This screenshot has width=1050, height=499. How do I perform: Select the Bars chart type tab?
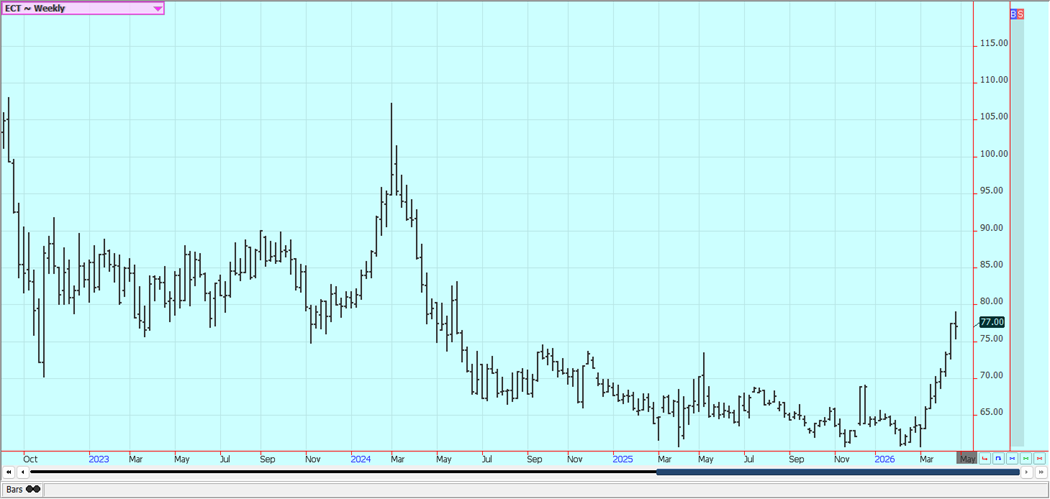[x=21, y=489]
